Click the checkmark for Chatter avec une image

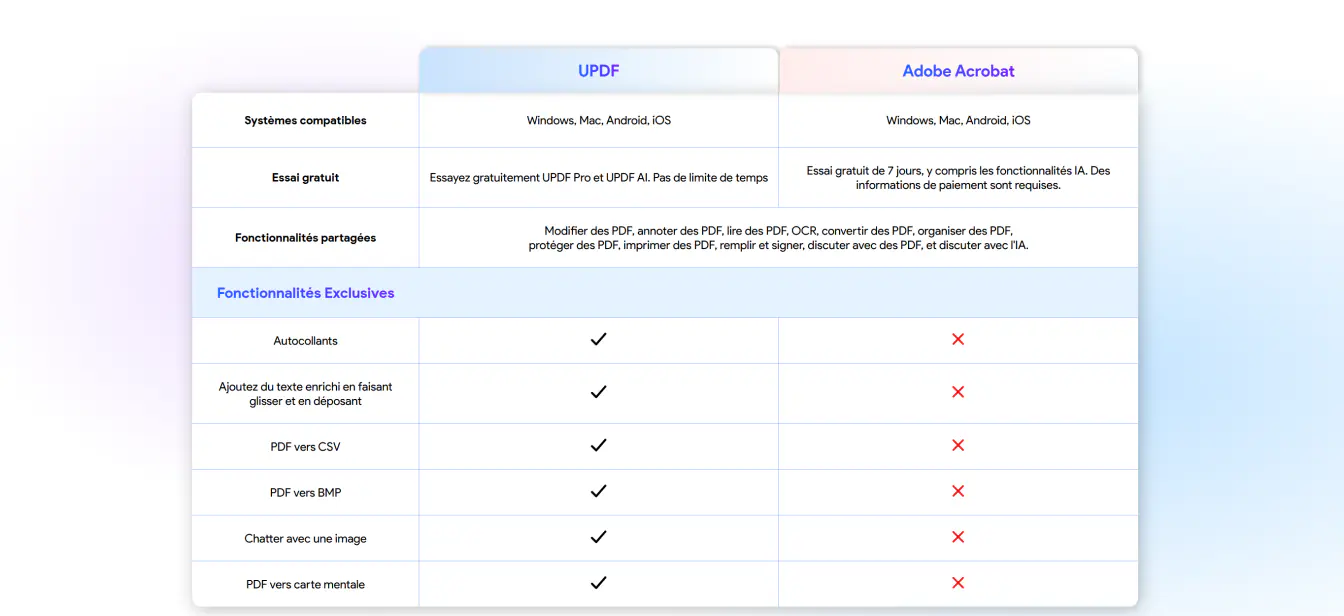click(598, 538)
